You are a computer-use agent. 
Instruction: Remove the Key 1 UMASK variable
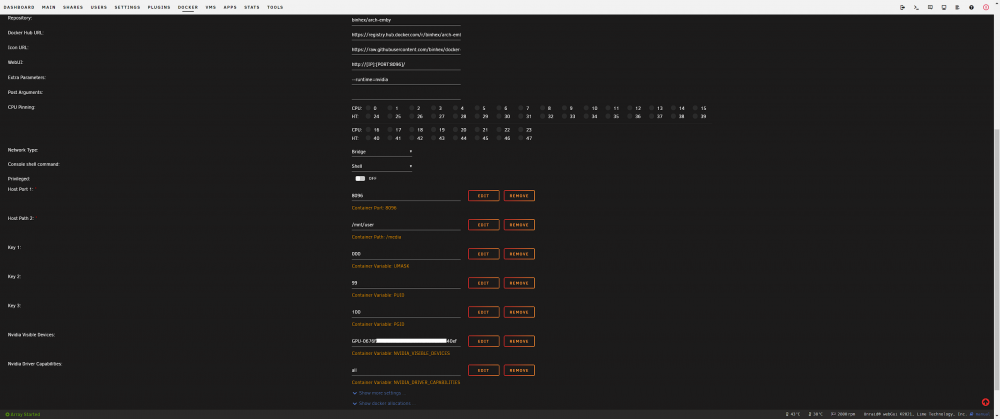click(x=519, y=254)
